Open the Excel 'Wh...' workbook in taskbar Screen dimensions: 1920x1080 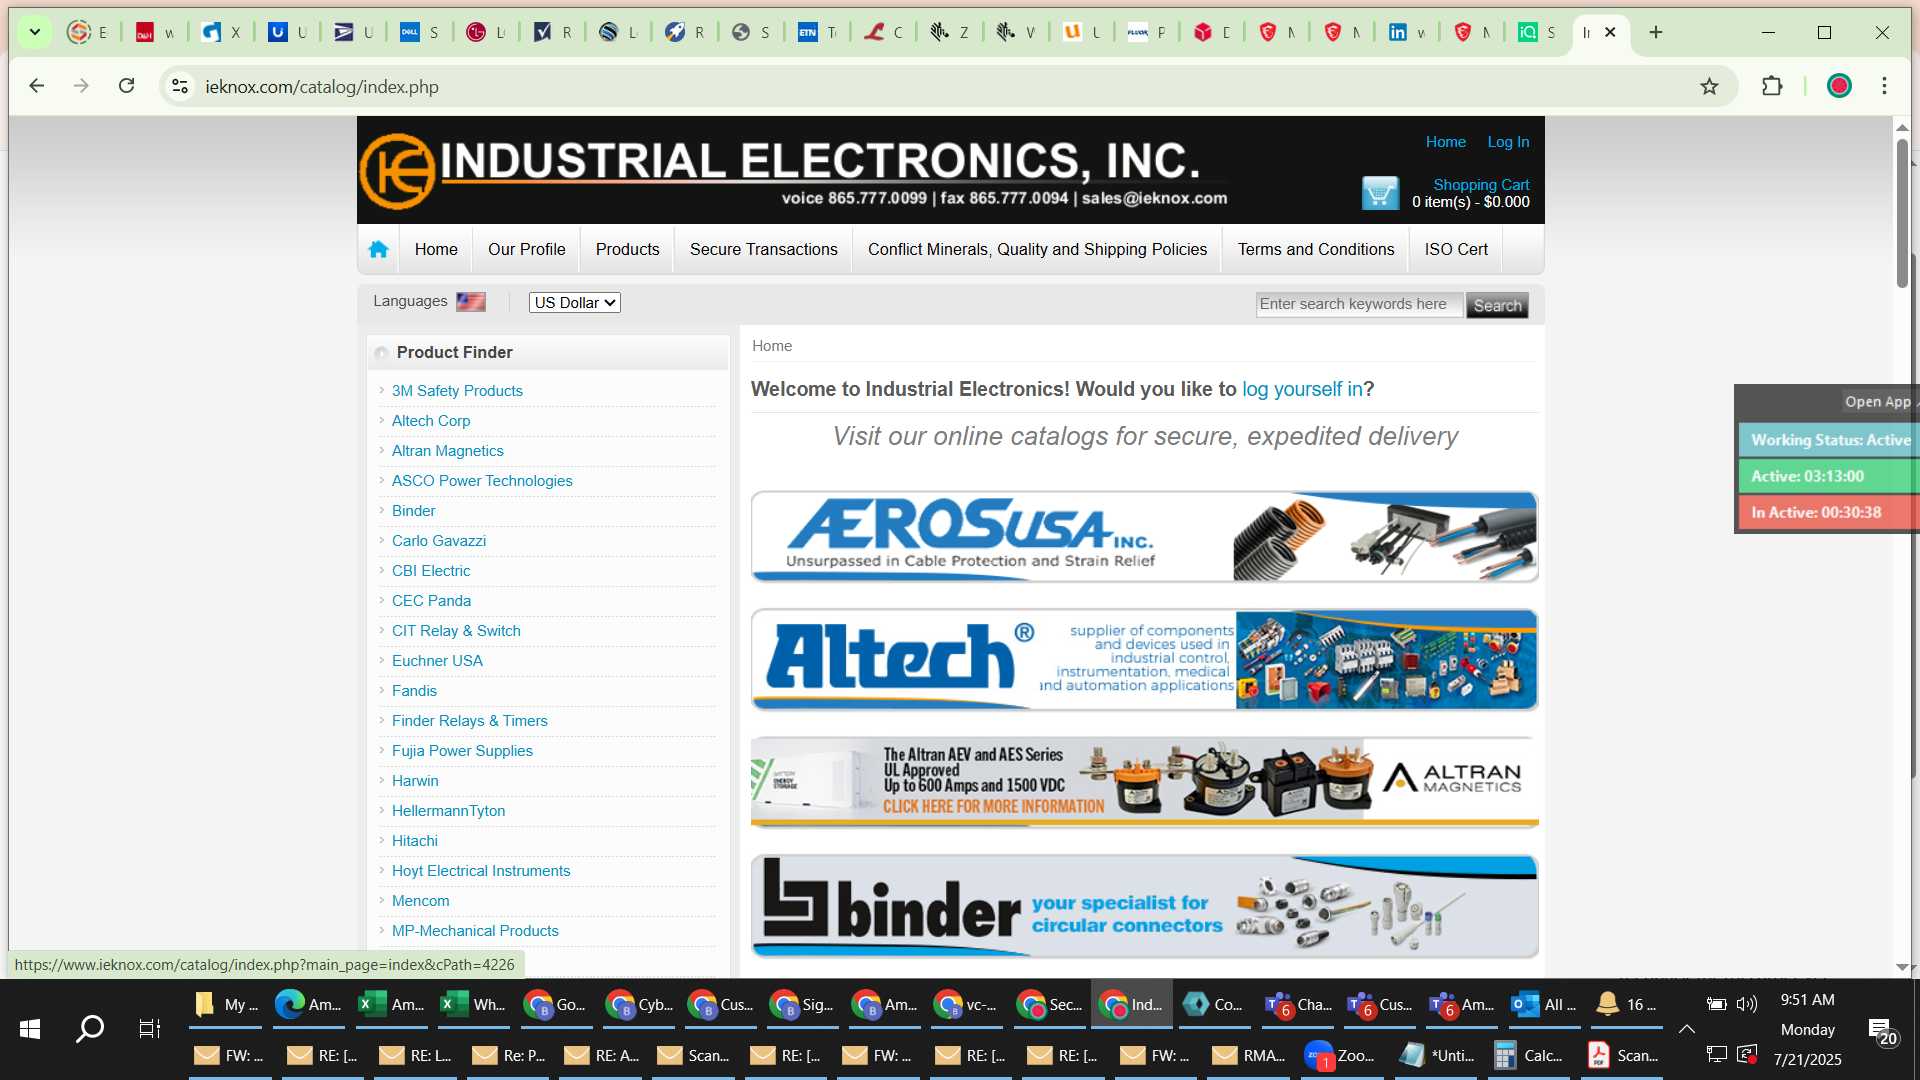coord(474,1004)
